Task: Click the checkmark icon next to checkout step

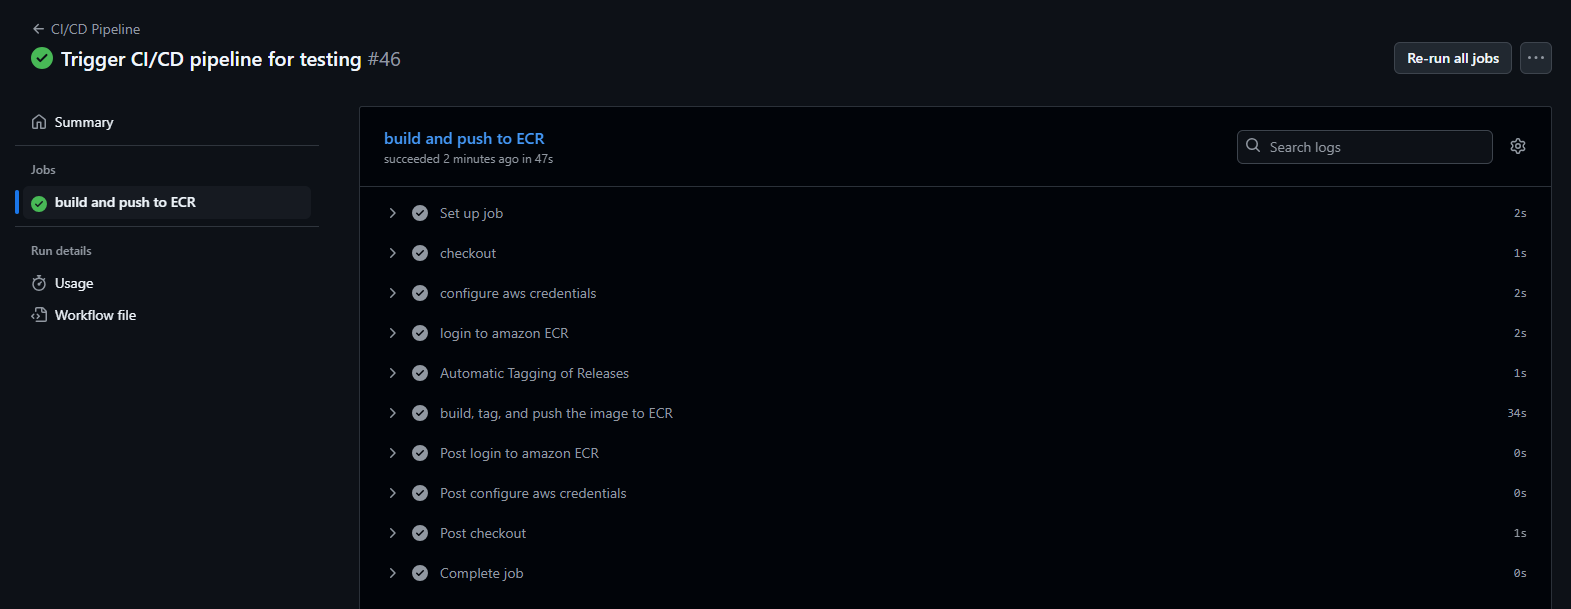Action: coord(420,253)
